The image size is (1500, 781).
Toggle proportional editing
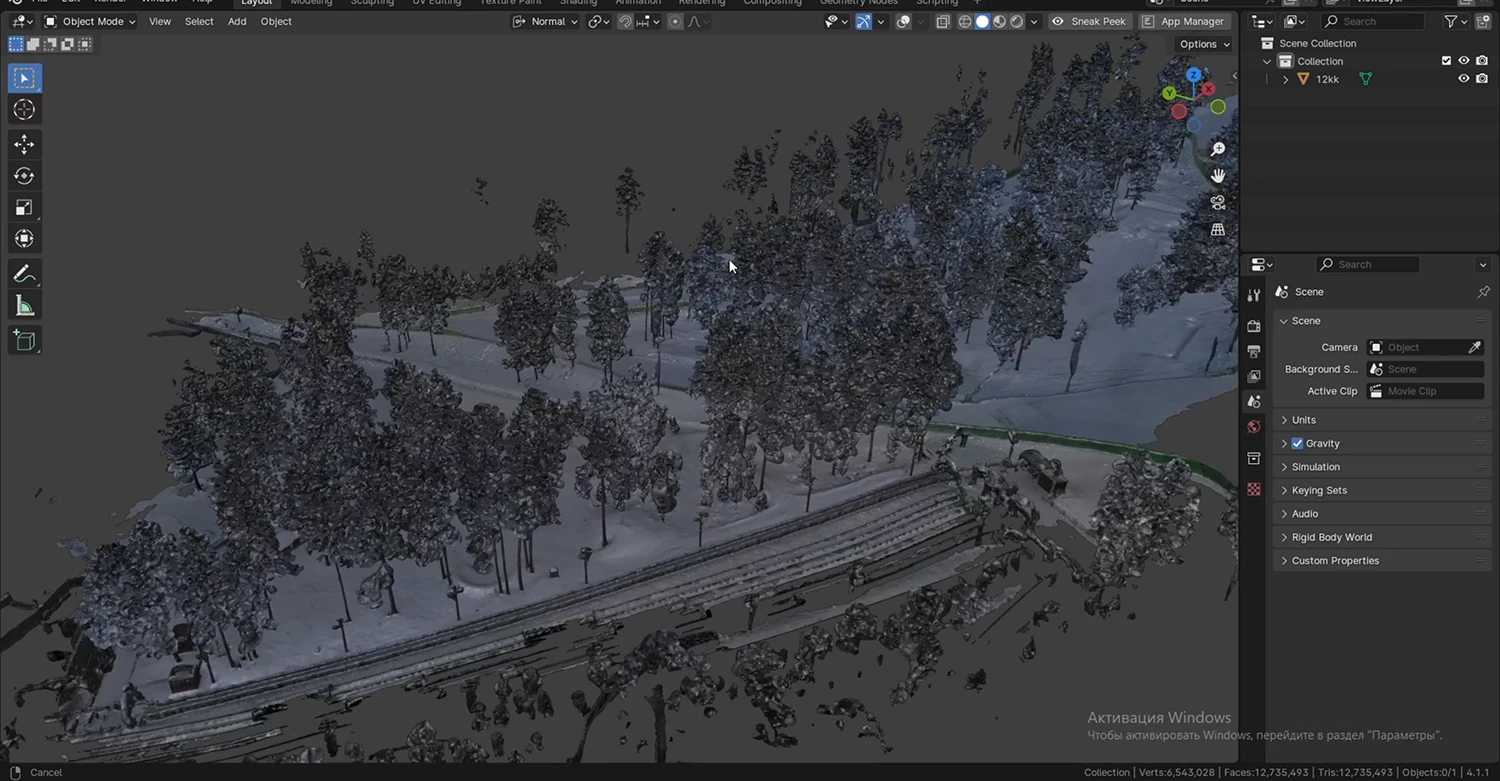point(676,21)
